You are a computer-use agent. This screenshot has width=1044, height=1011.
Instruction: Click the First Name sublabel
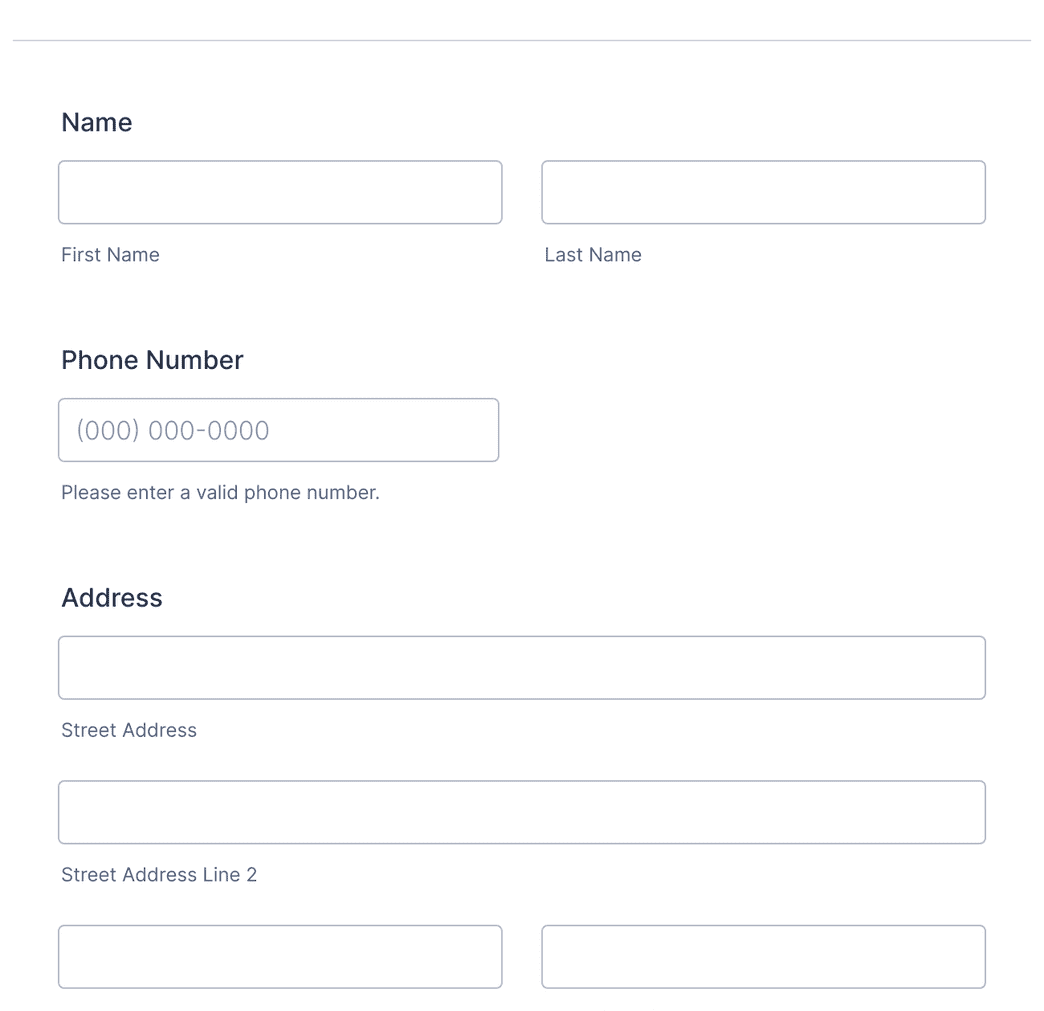110,255
